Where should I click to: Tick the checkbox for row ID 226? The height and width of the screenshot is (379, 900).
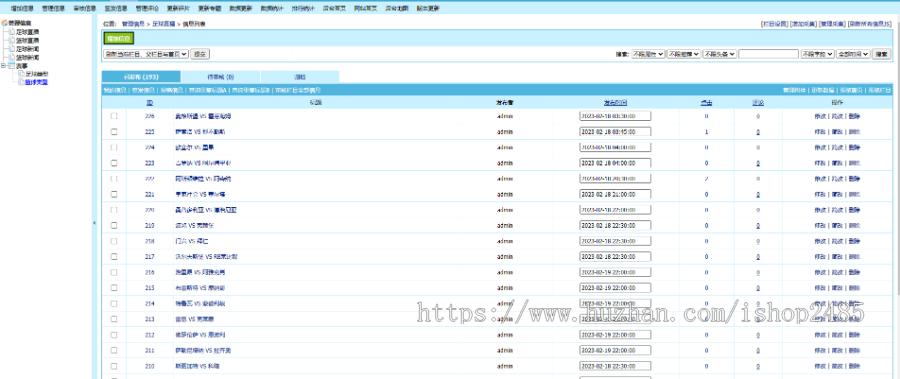pyautogui.click(x=114, y=116)
